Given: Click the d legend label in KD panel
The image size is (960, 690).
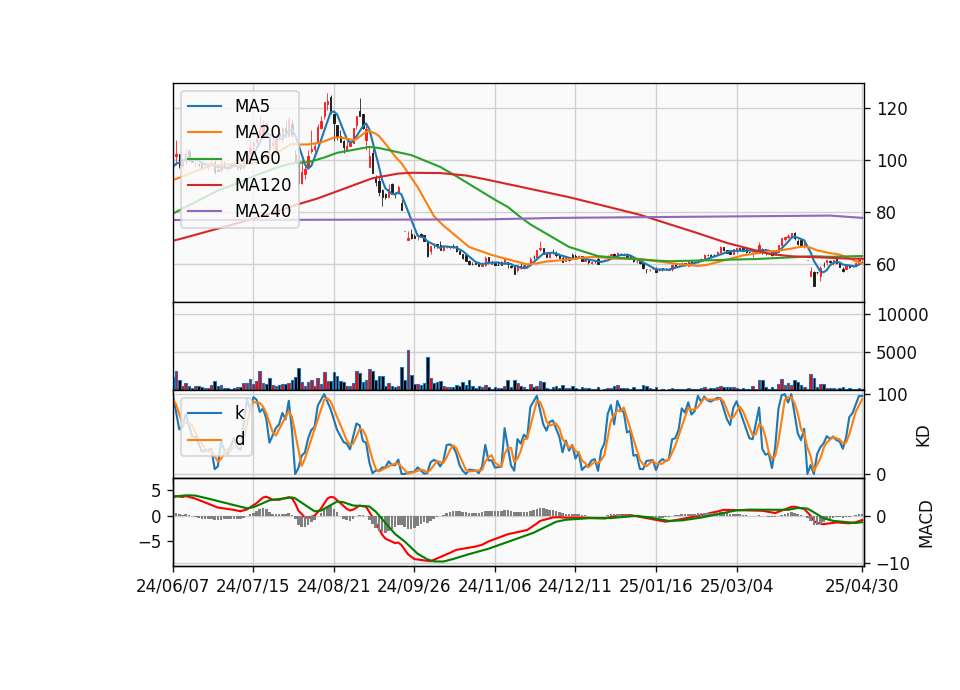Looking at the screenshot, I should pos(239,439).
